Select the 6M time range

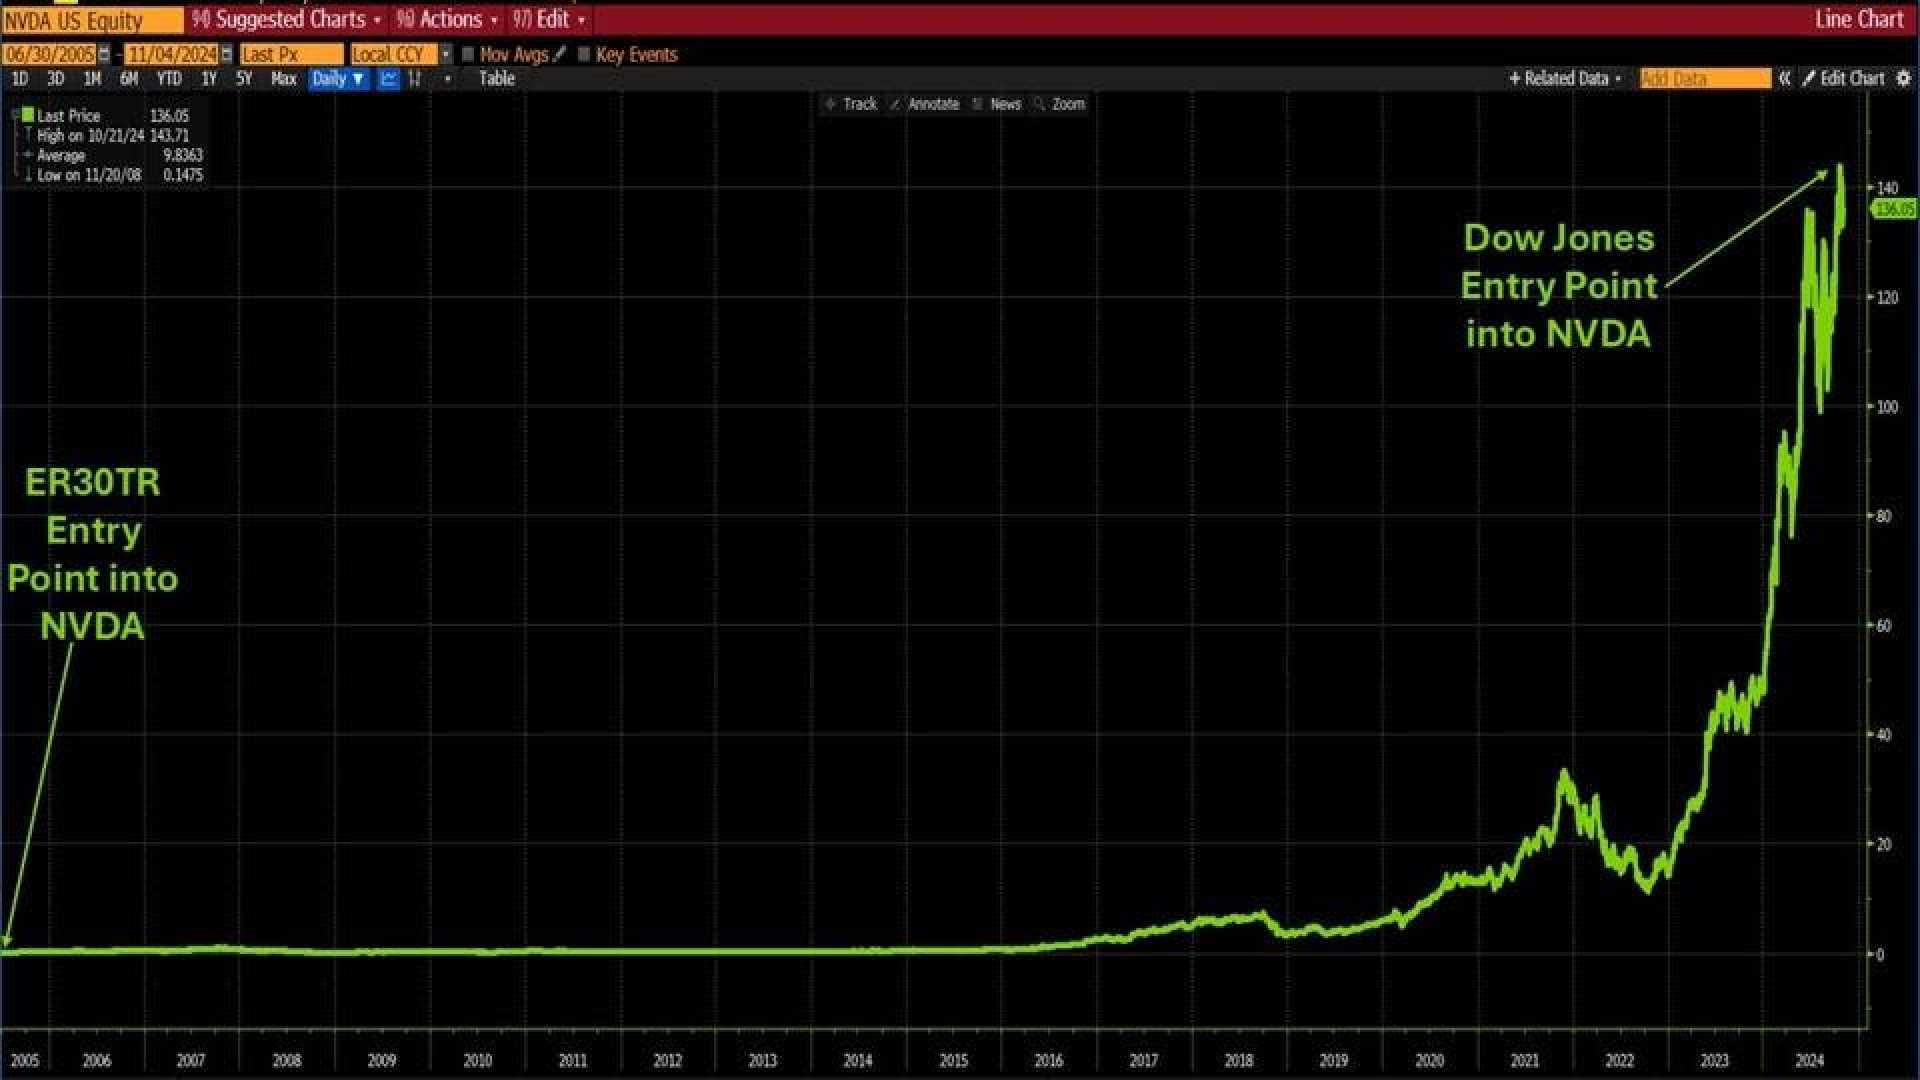click(128, 78)
